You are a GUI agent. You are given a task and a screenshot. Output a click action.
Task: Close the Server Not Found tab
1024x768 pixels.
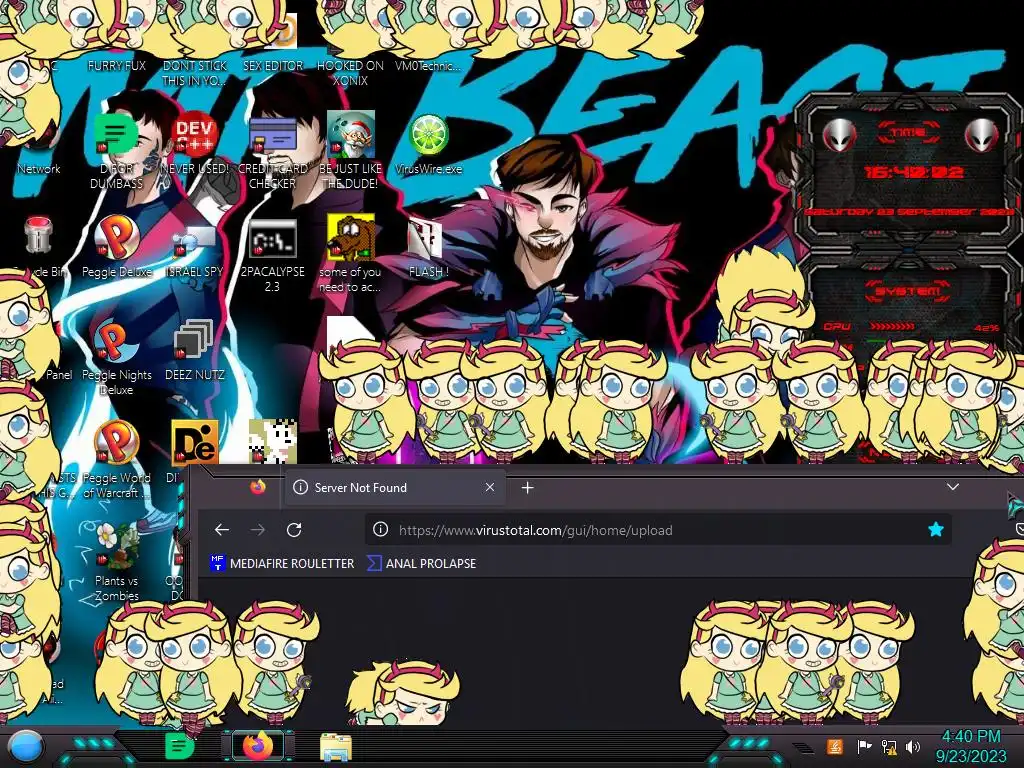click(490, 487)
